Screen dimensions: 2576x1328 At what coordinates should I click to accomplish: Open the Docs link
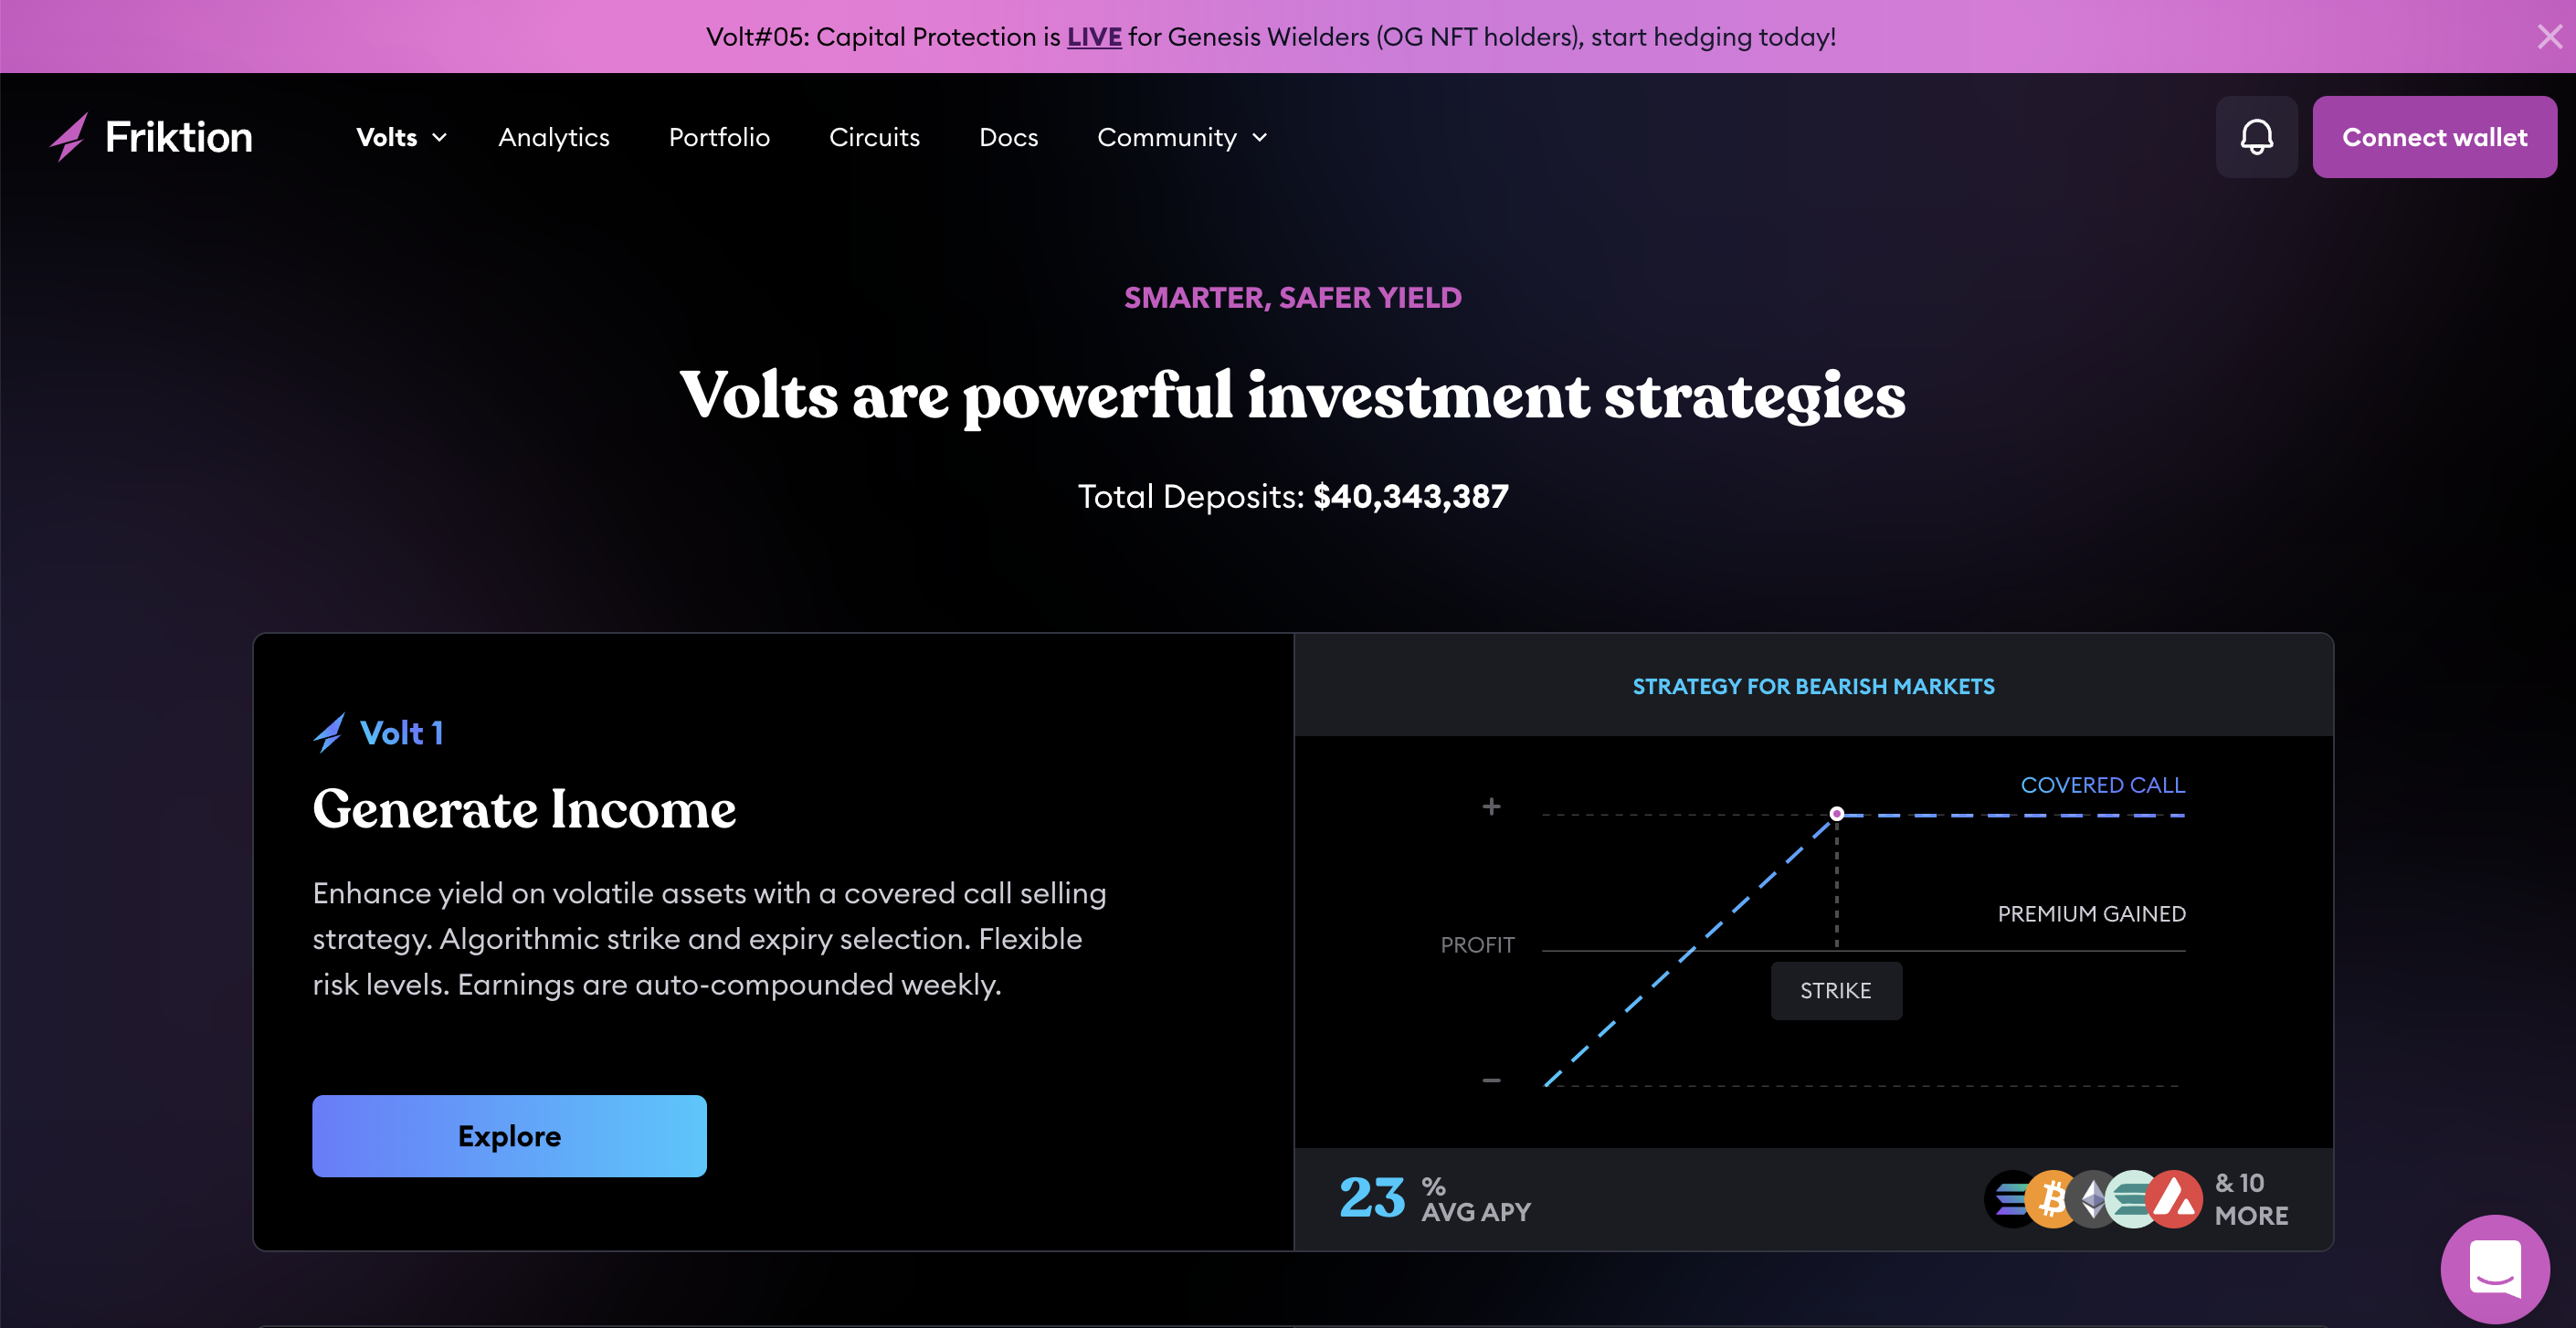(1008, 137)
